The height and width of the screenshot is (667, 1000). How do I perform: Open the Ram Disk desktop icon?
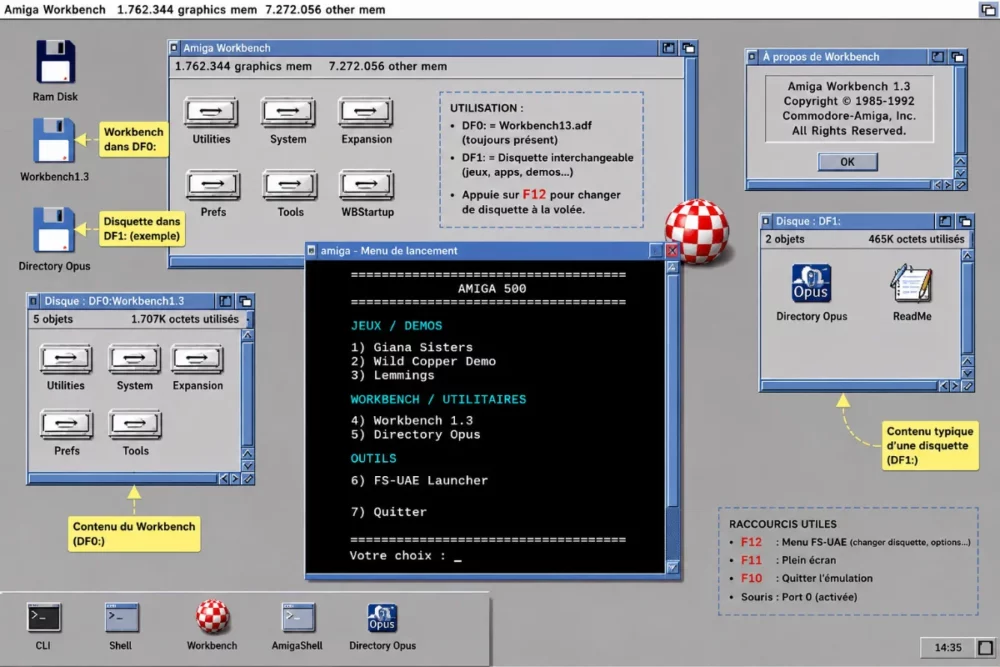click(x=55, y=62)
